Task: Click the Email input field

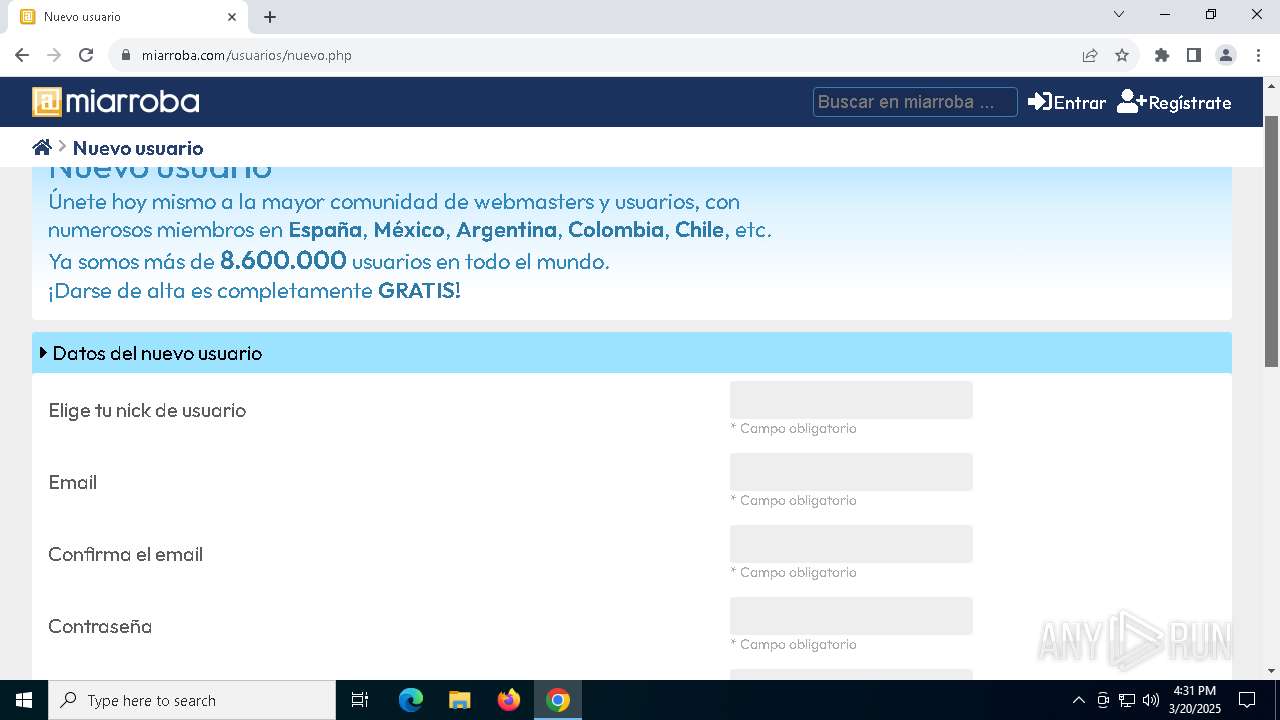Action: (x=851, y=472)
